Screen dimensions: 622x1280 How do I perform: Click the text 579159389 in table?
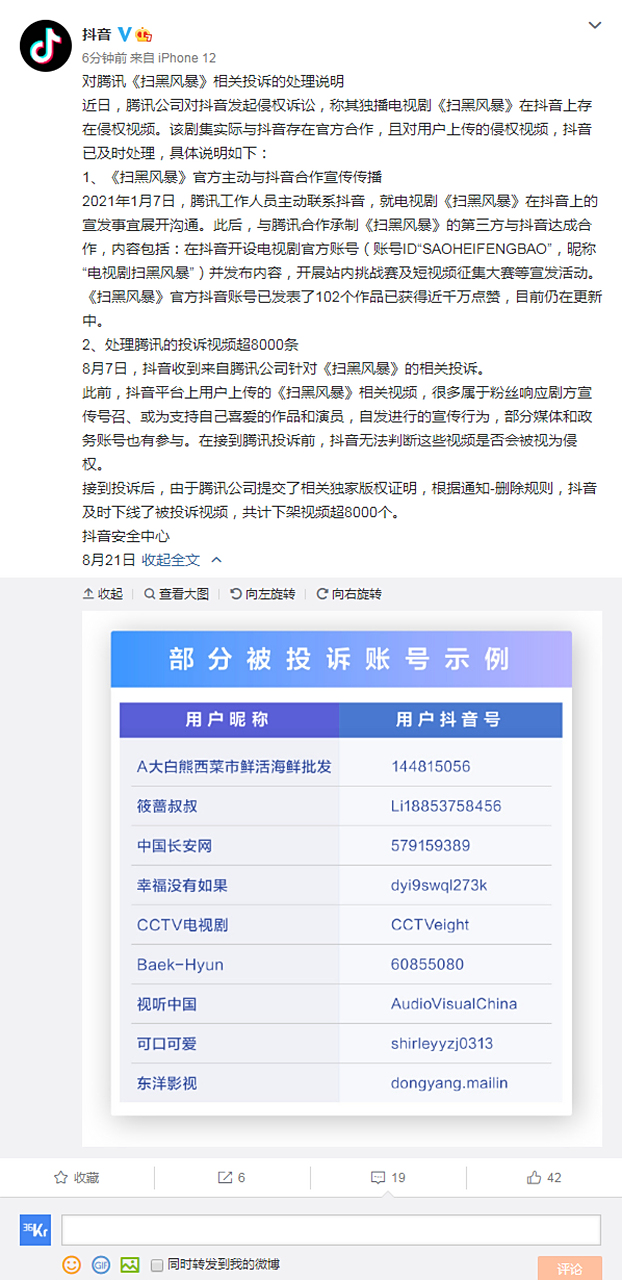coord(431,846)
